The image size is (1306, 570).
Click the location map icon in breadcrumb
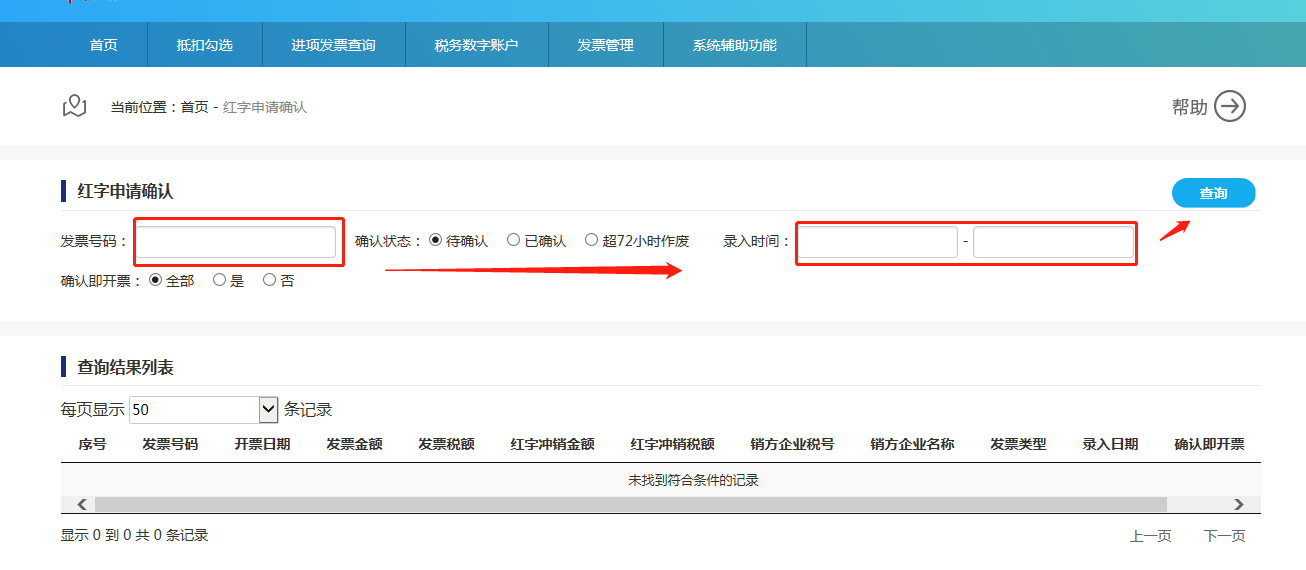74,106
